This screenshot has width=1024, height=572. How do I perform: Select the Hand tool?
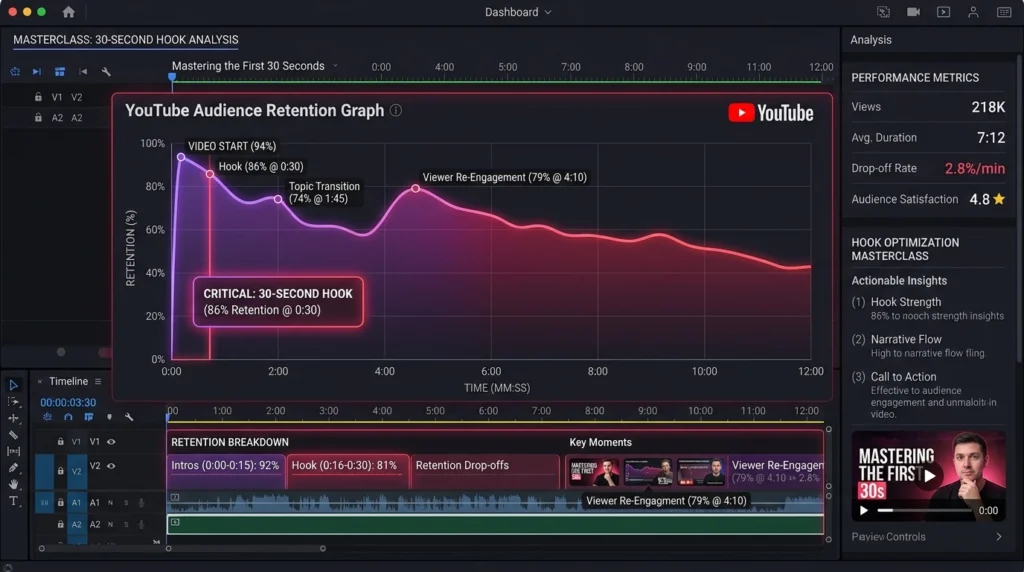pyautogui.click(x=13, y=484)
